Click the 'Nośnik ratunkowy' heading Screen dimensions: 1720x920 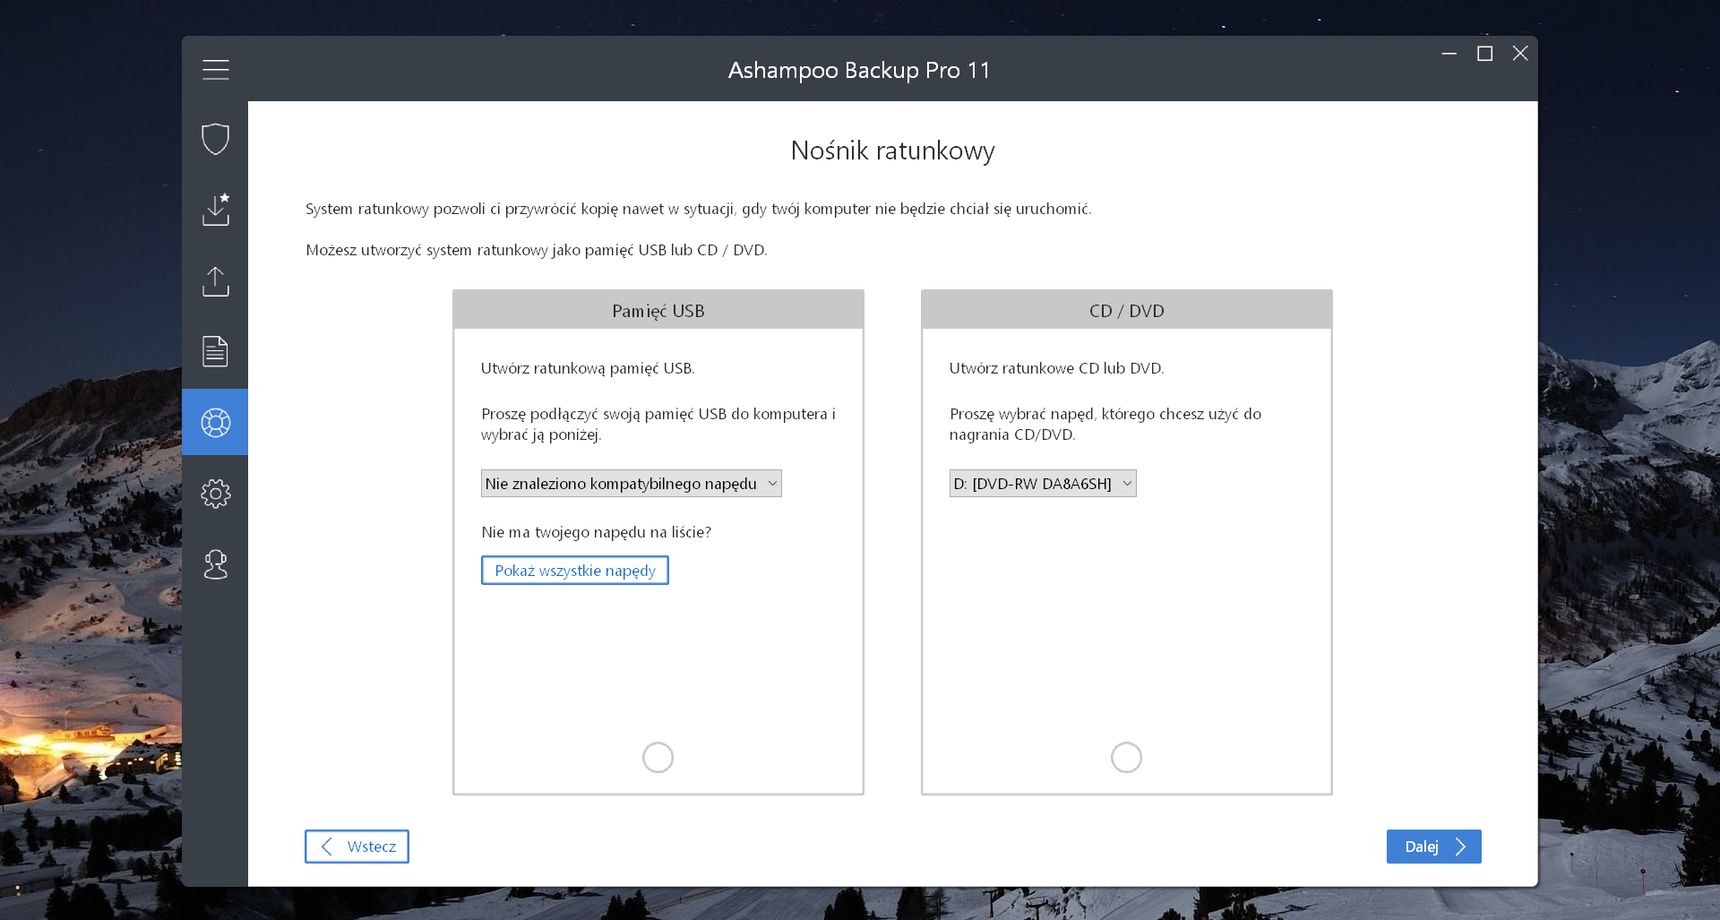[893, 151]
